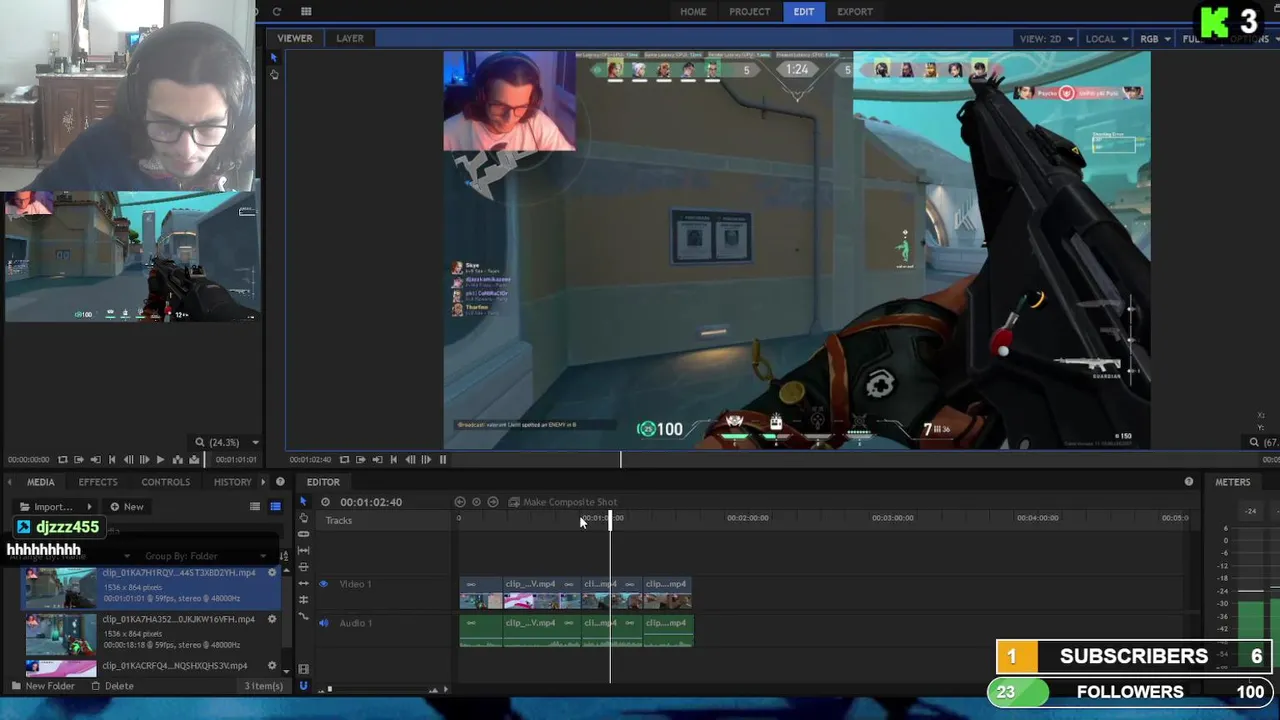Screen dimensions: 1280x720
Task: Jump to previous edit point arrow icon
Action: pyautogui.click(x=460, y=502)
